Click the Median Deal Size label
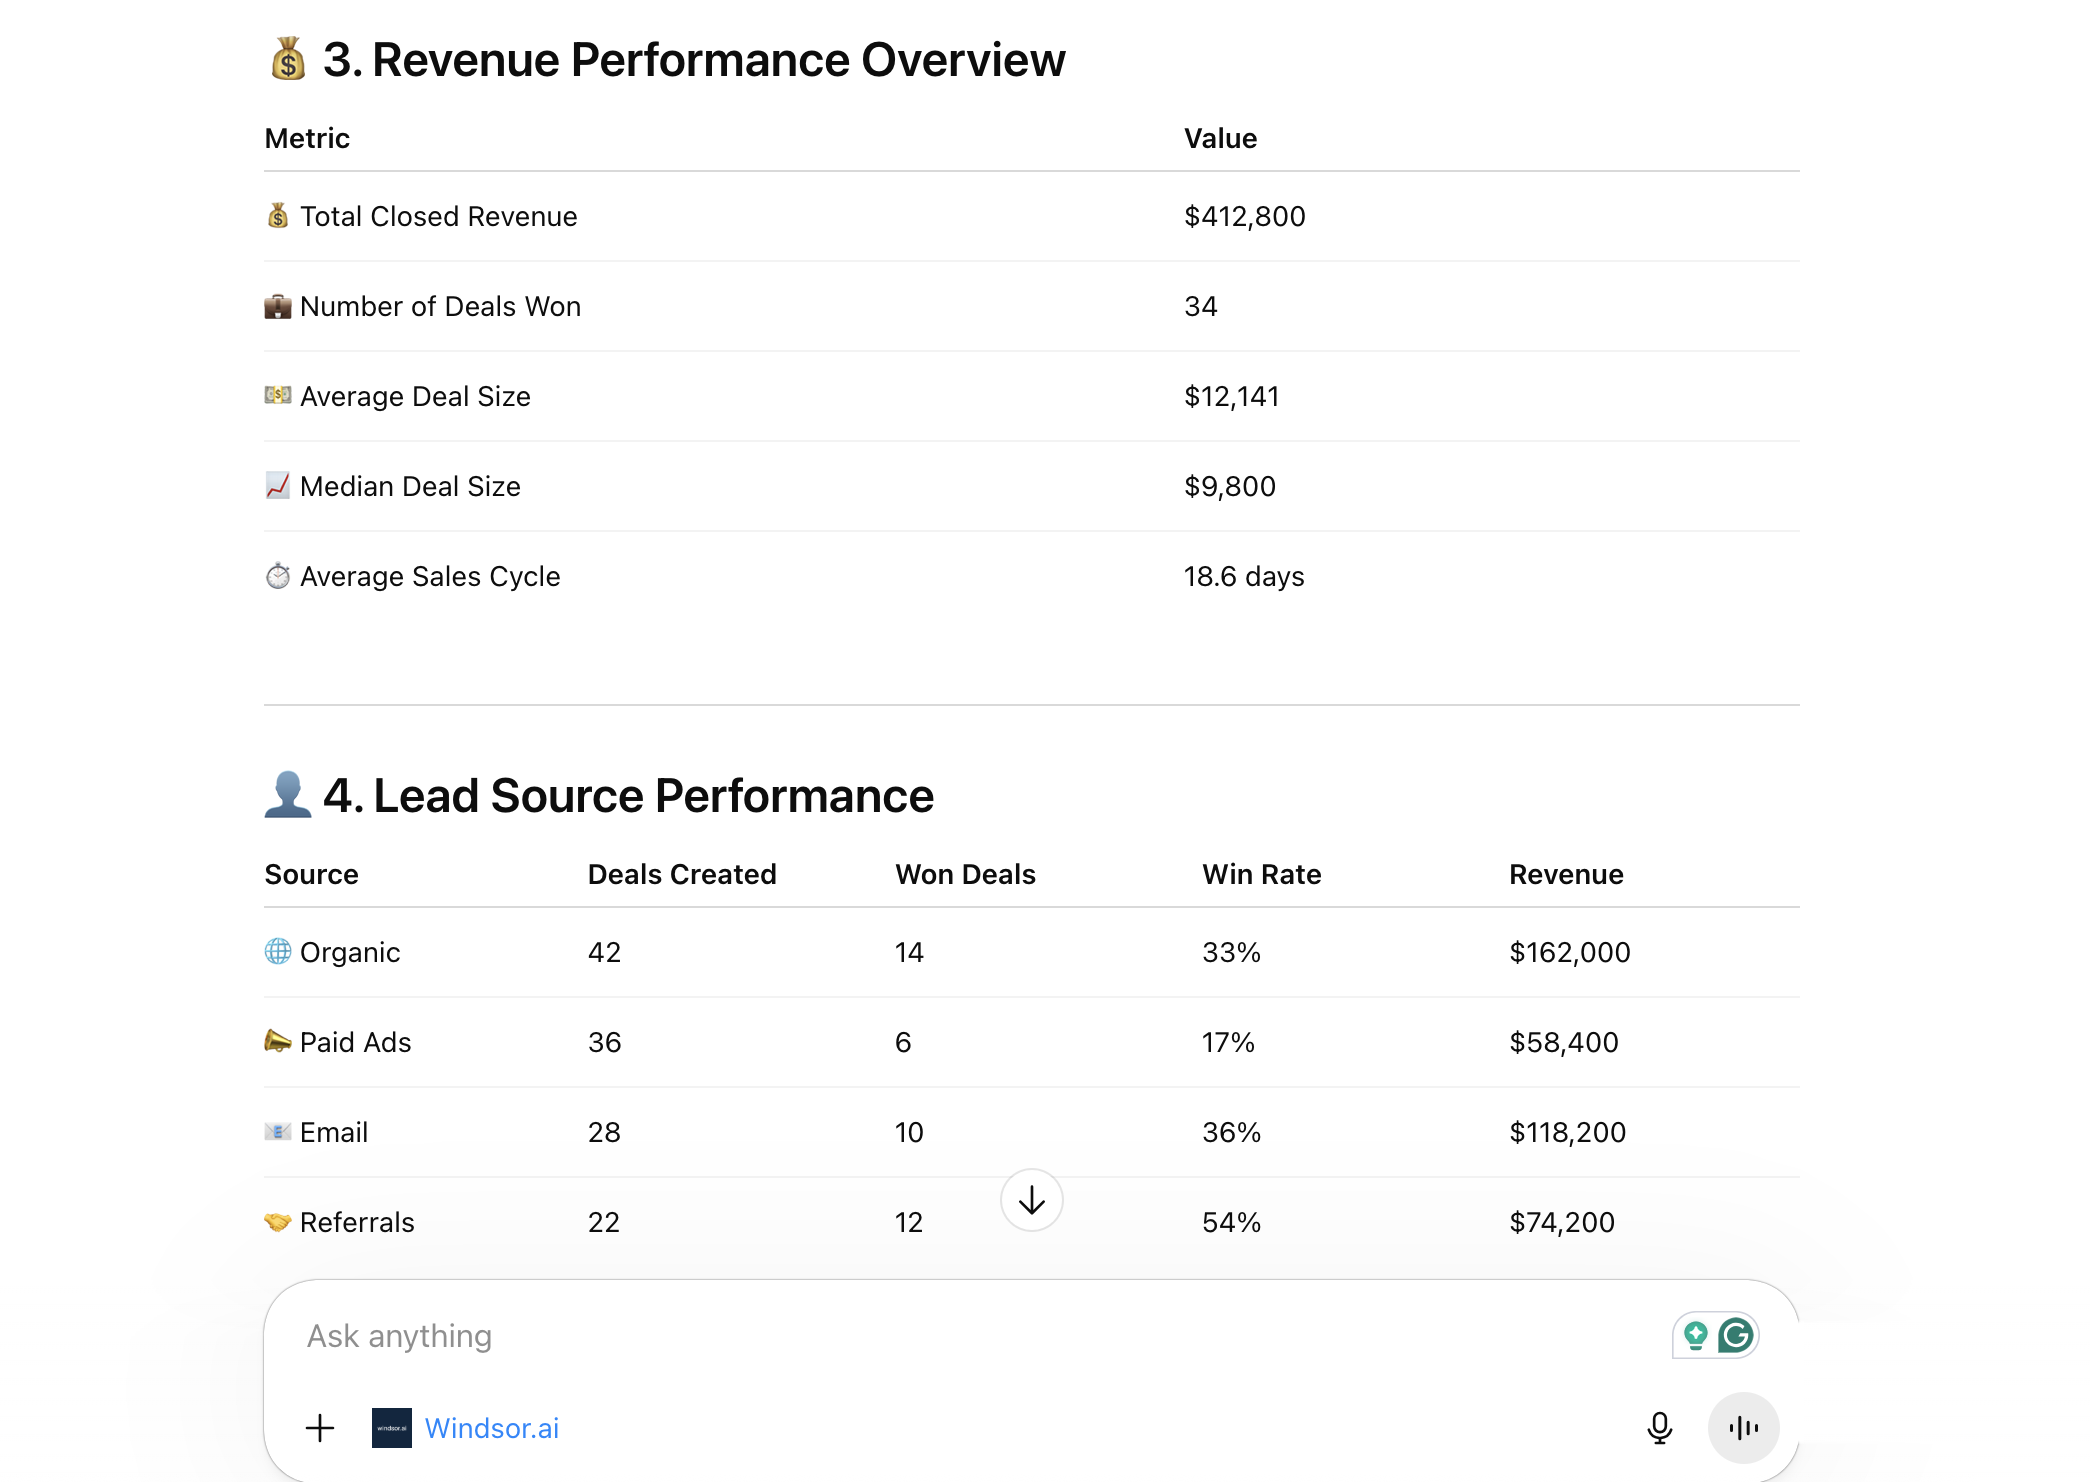The height and width of the screenshot is (1482, 2090). point(410,486)
